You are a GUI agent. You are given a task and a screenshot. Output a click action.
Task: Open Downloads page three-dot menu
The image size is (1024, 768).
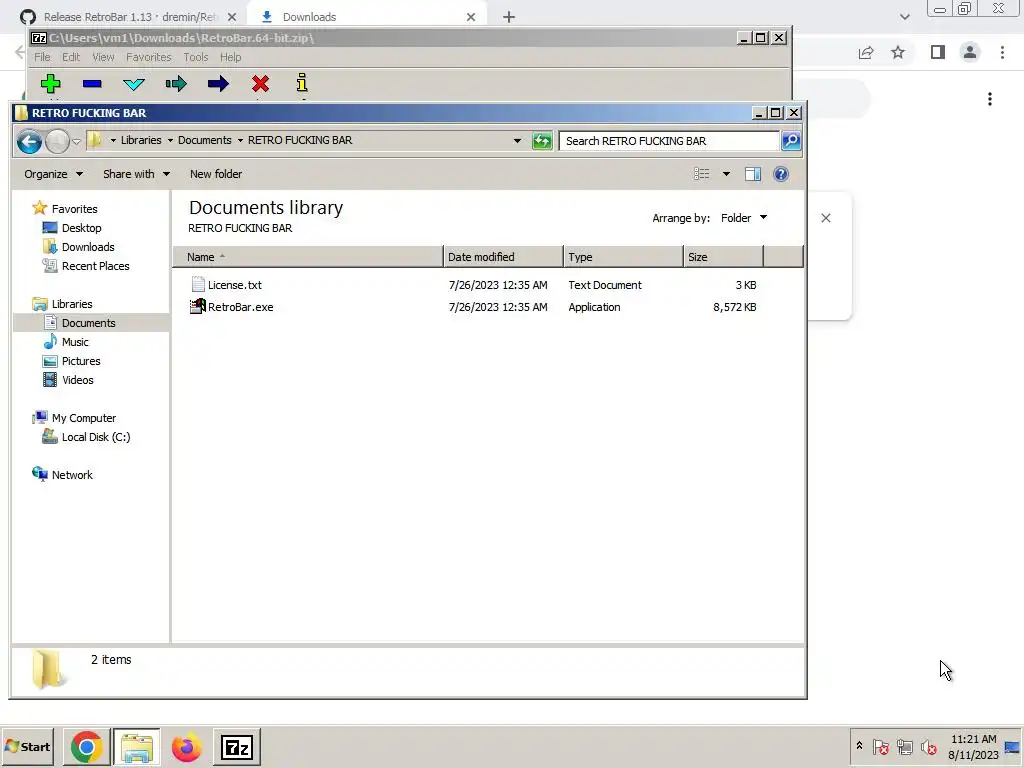coord(990,99)
